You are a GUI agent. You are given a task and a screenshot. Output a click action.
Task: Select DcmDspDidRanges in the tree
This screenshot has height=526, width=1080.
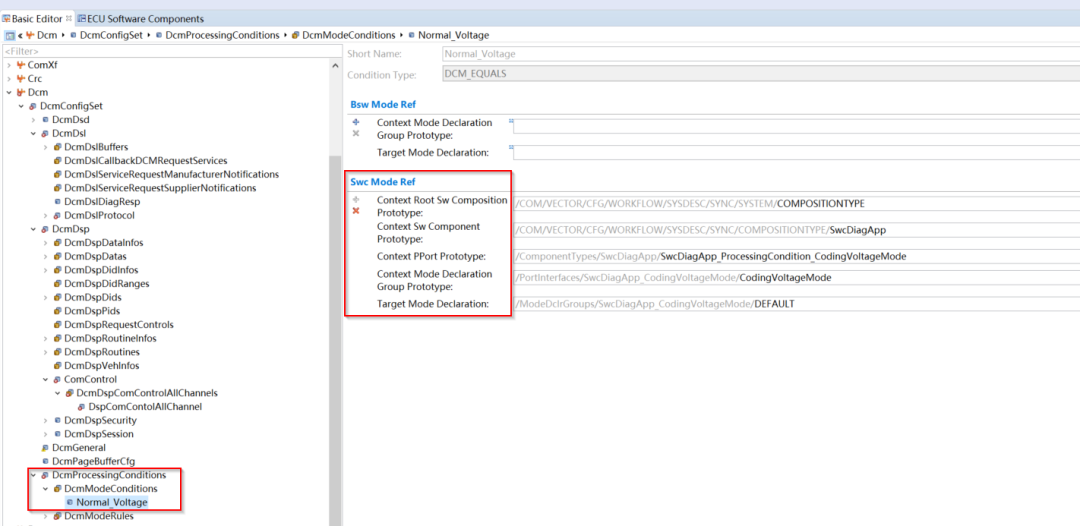coord(106,284)
